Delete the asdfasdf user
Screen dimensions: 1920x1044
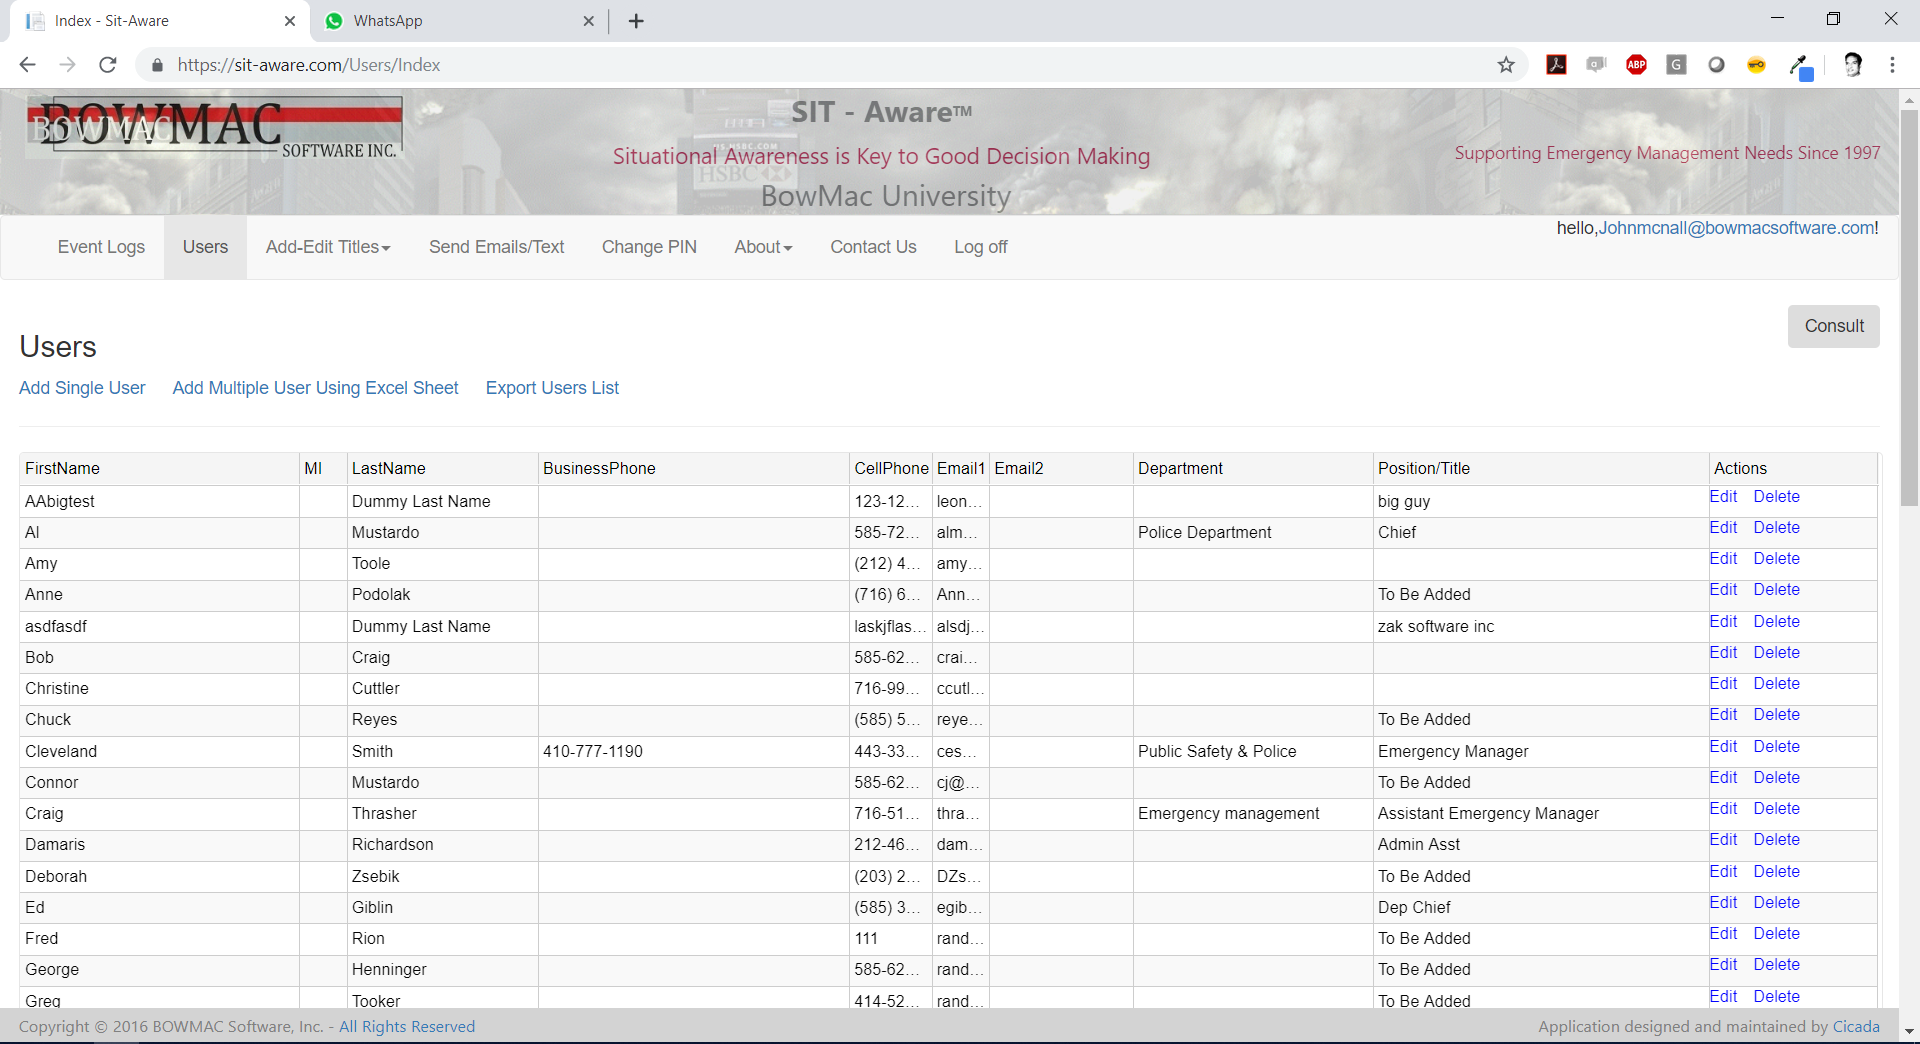pos(1776,622)
